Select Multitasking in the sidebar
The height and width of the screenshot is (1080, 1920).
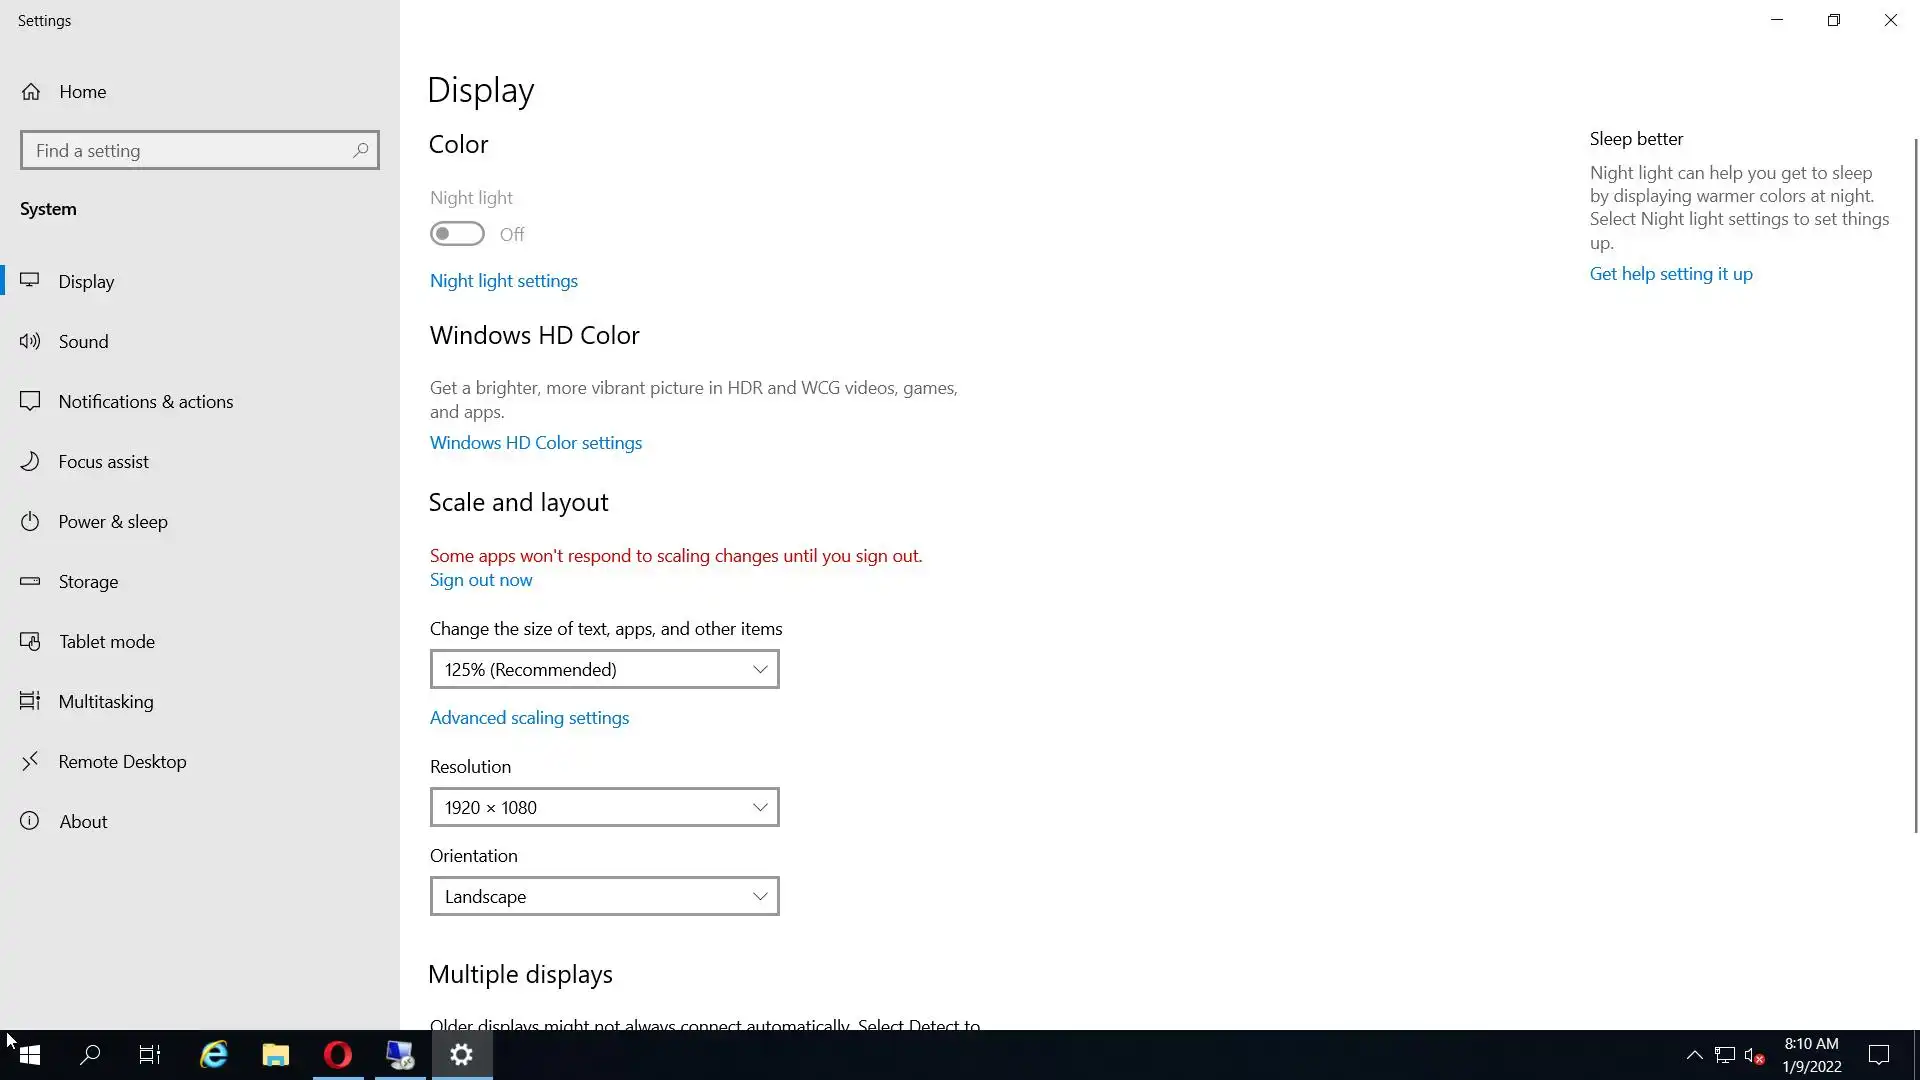[106, 701]
